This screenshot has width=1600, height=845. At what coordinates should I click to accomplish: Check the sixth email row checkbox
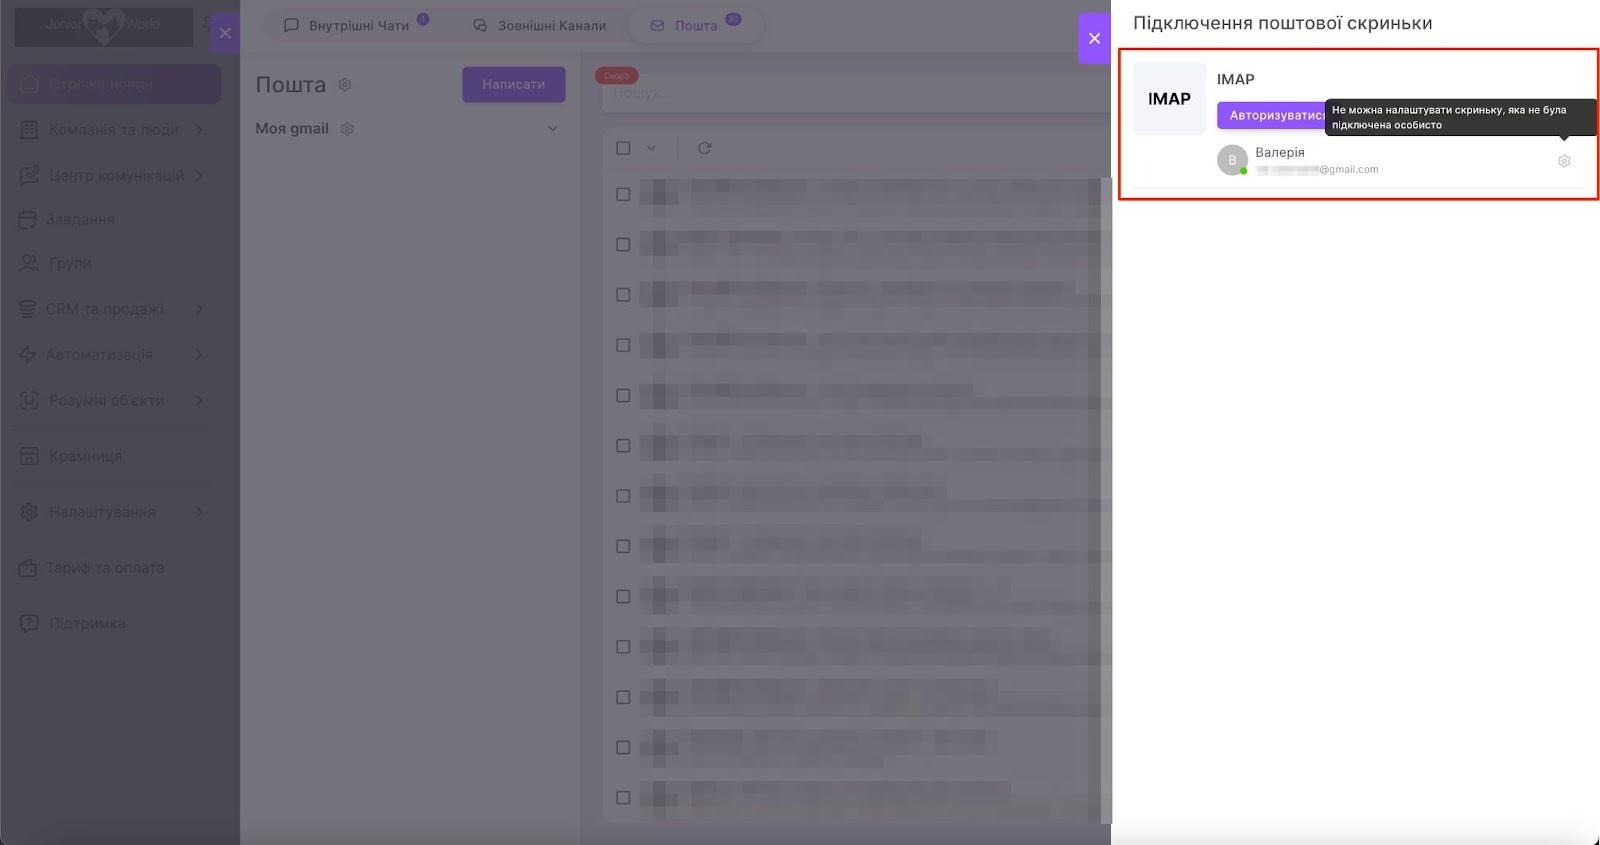tap(623, 446)
